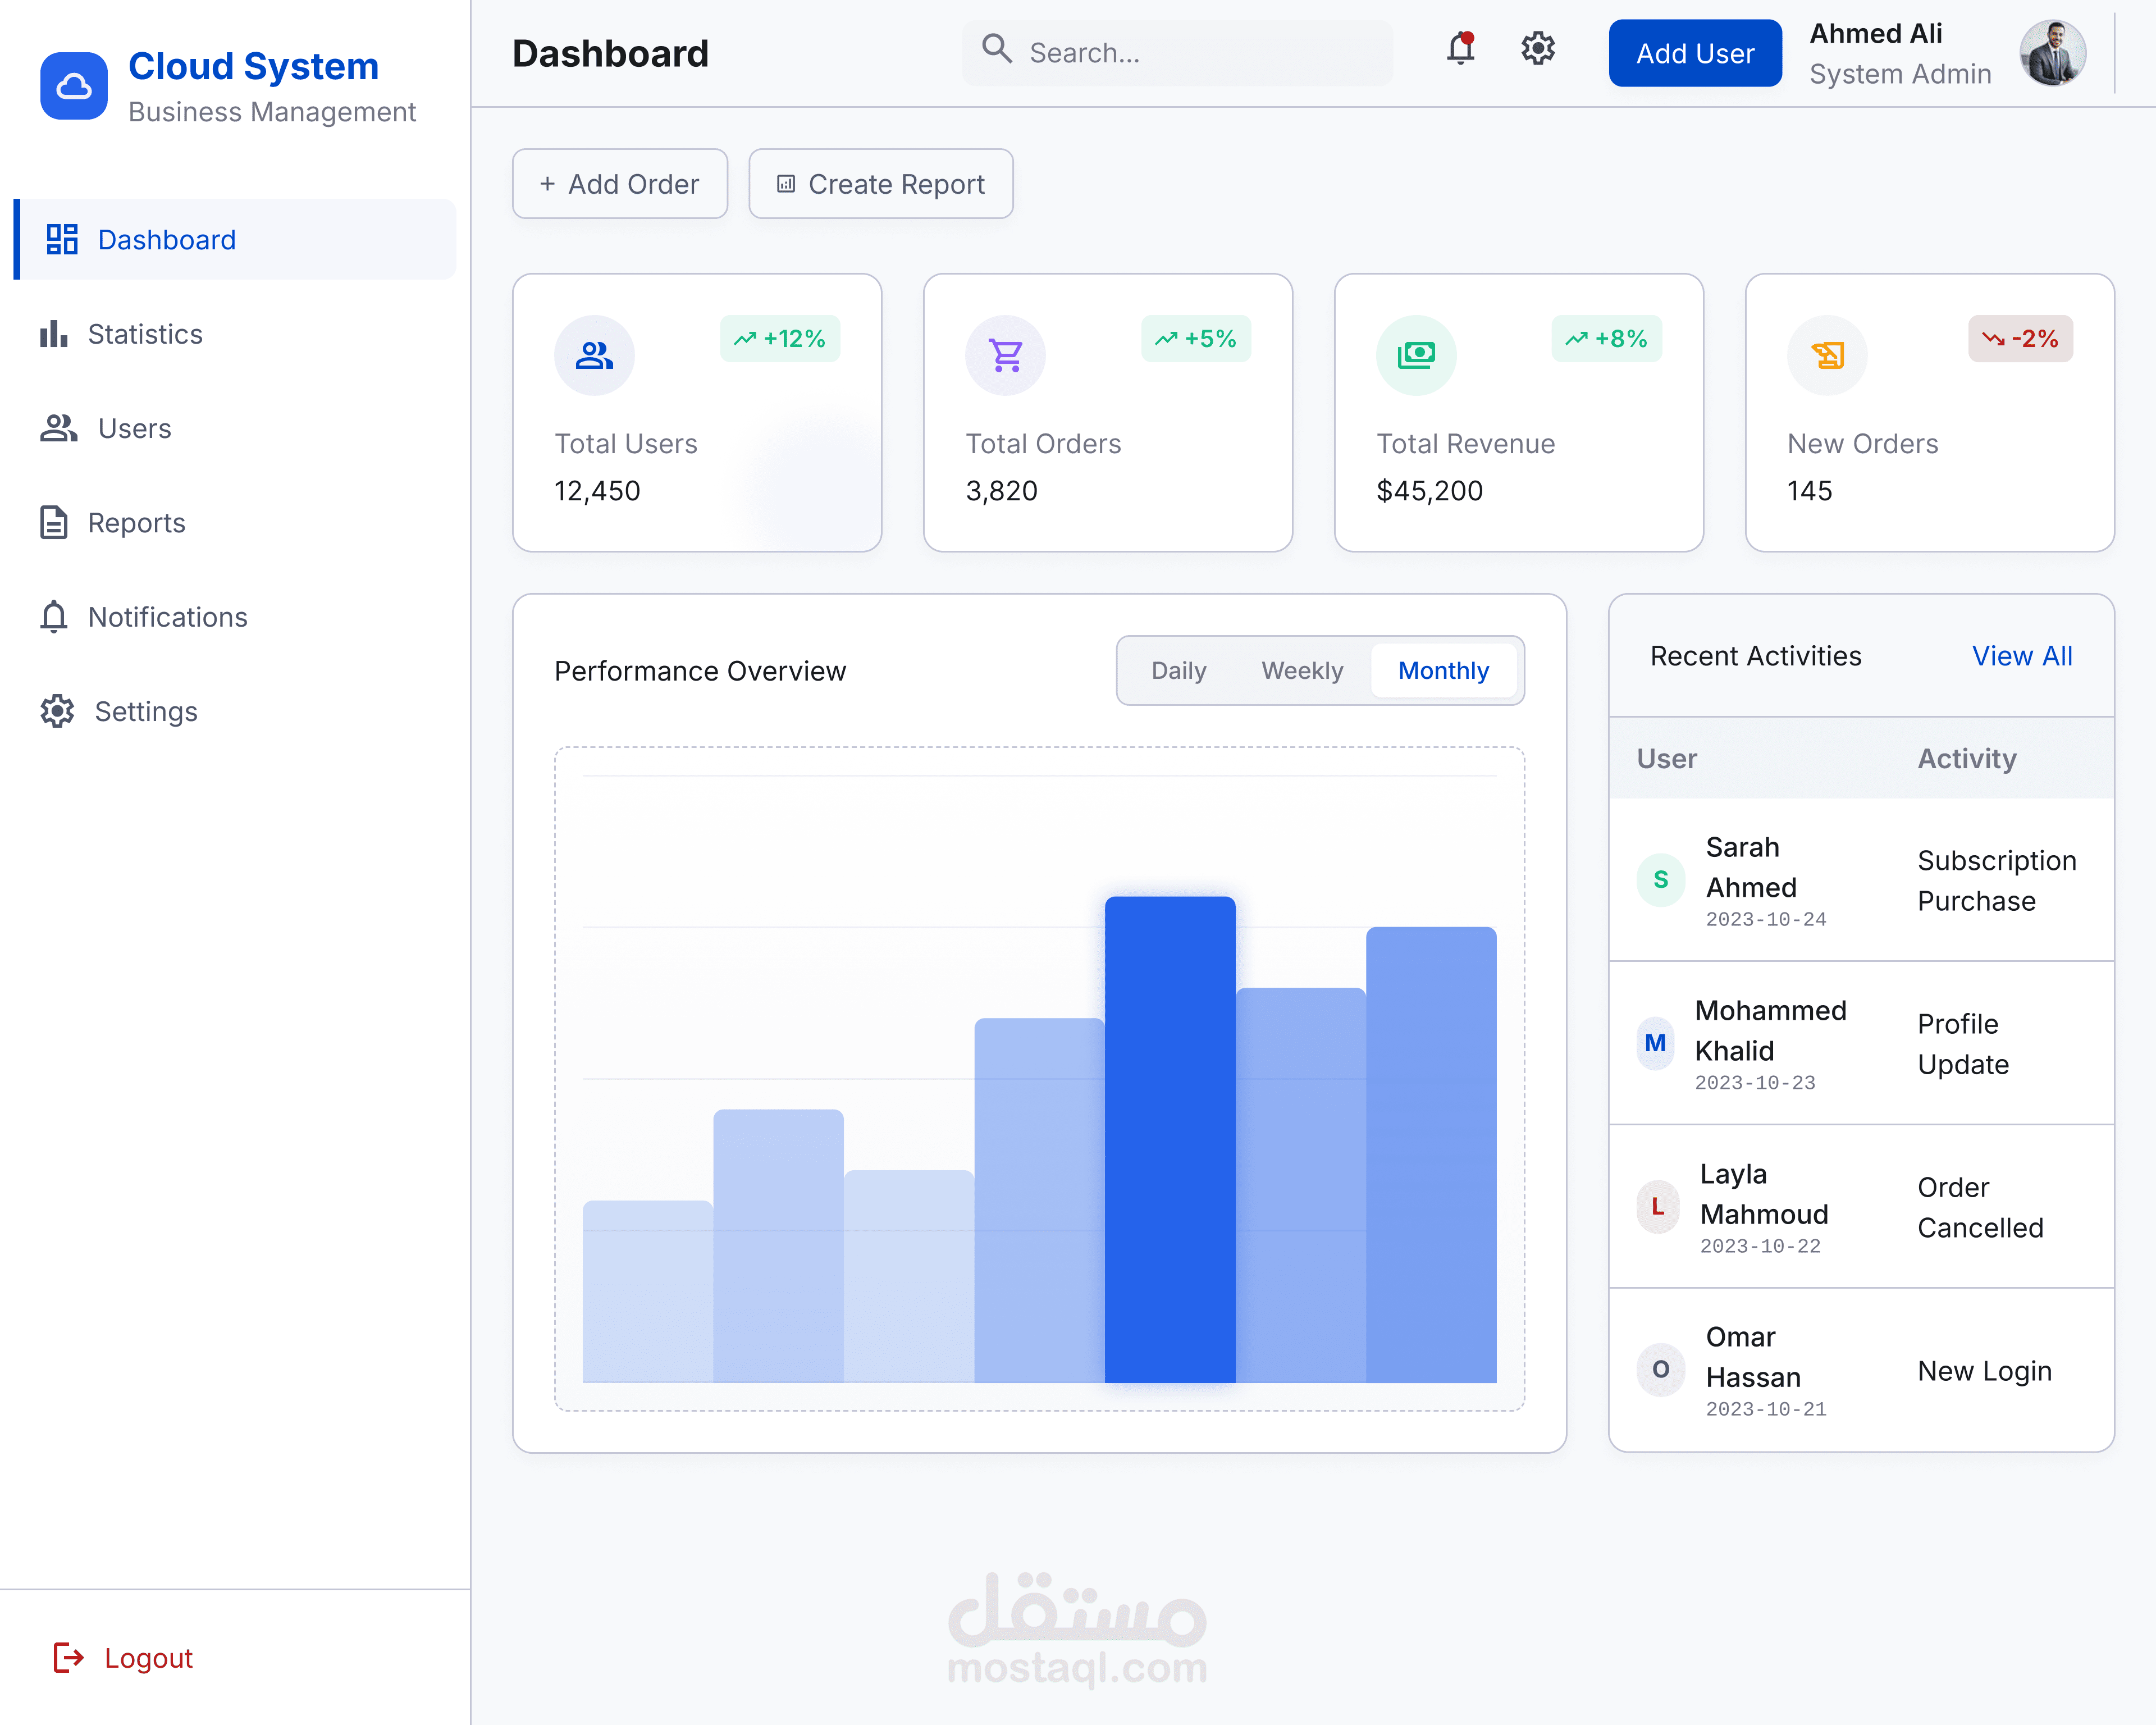Image resolution: width=2156 pixels, height=1725 pixels.
Task: Click the Create Report button
Action: pos(881,184)
